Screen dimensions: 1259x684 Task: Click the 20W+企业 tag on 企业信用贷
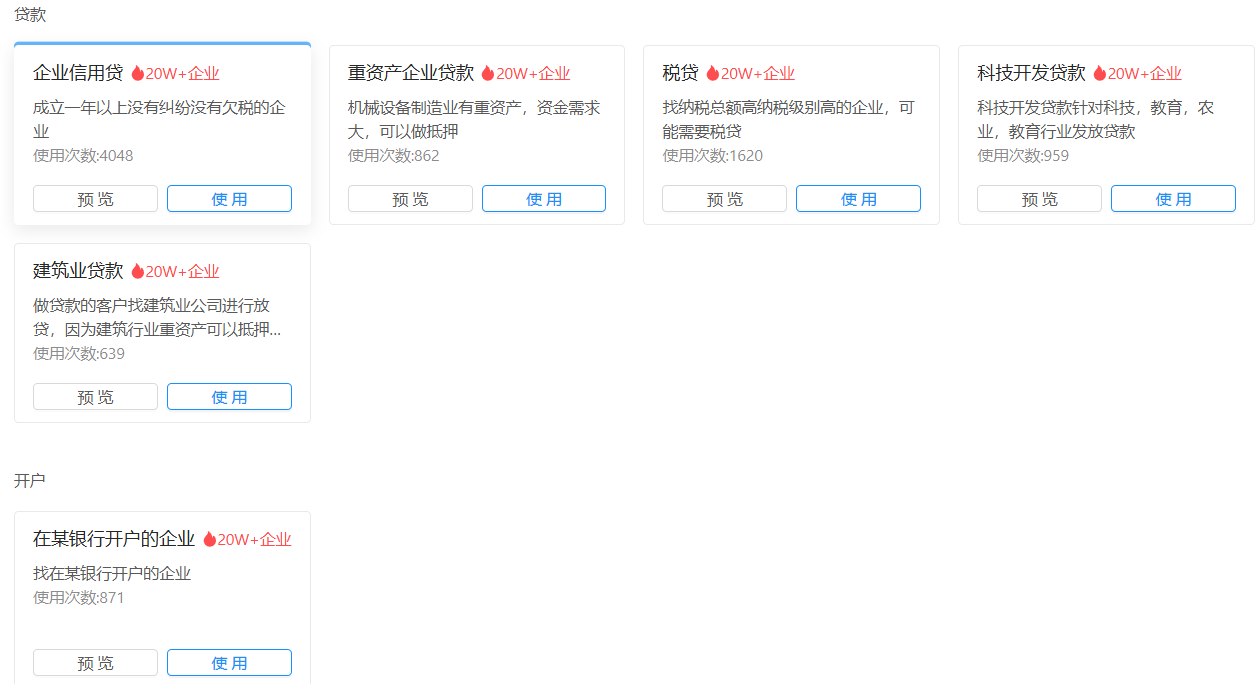(183, 73)
